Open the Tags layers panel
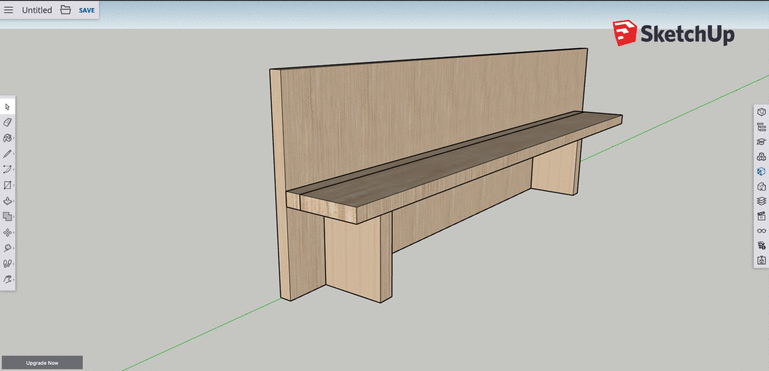The height and width of the screenshot is (371, 769). click(x=761, y=201)
